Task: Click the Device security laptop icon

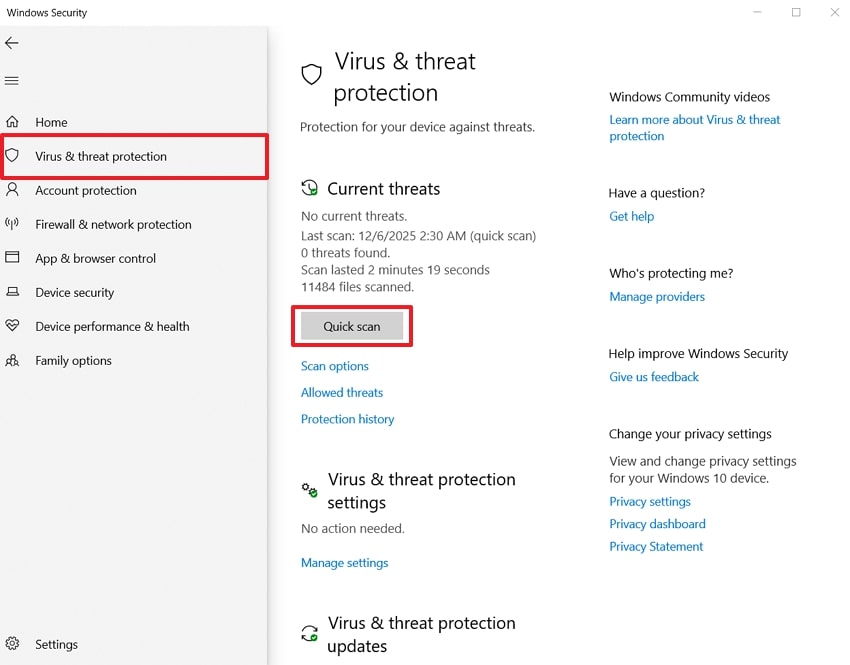Action: point(13,292)
